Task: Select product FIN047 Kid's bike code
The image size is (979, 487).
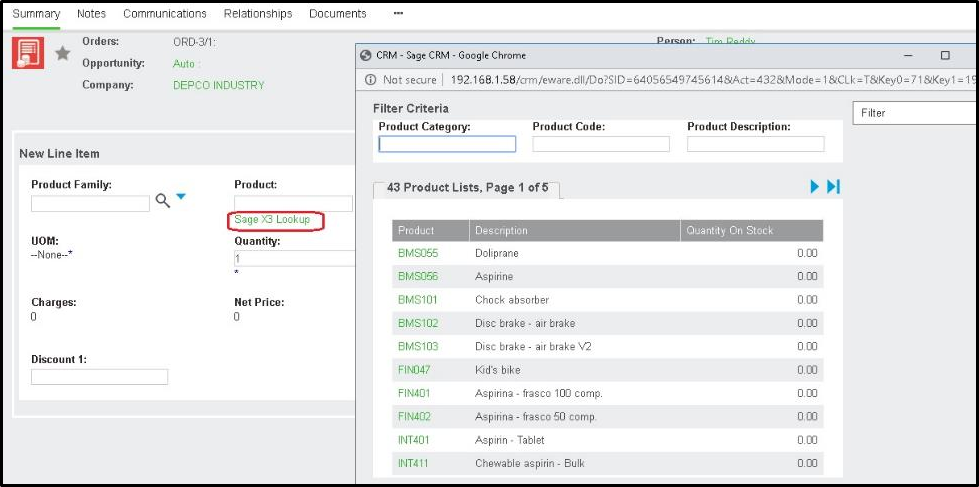Action: pos(414,370)
